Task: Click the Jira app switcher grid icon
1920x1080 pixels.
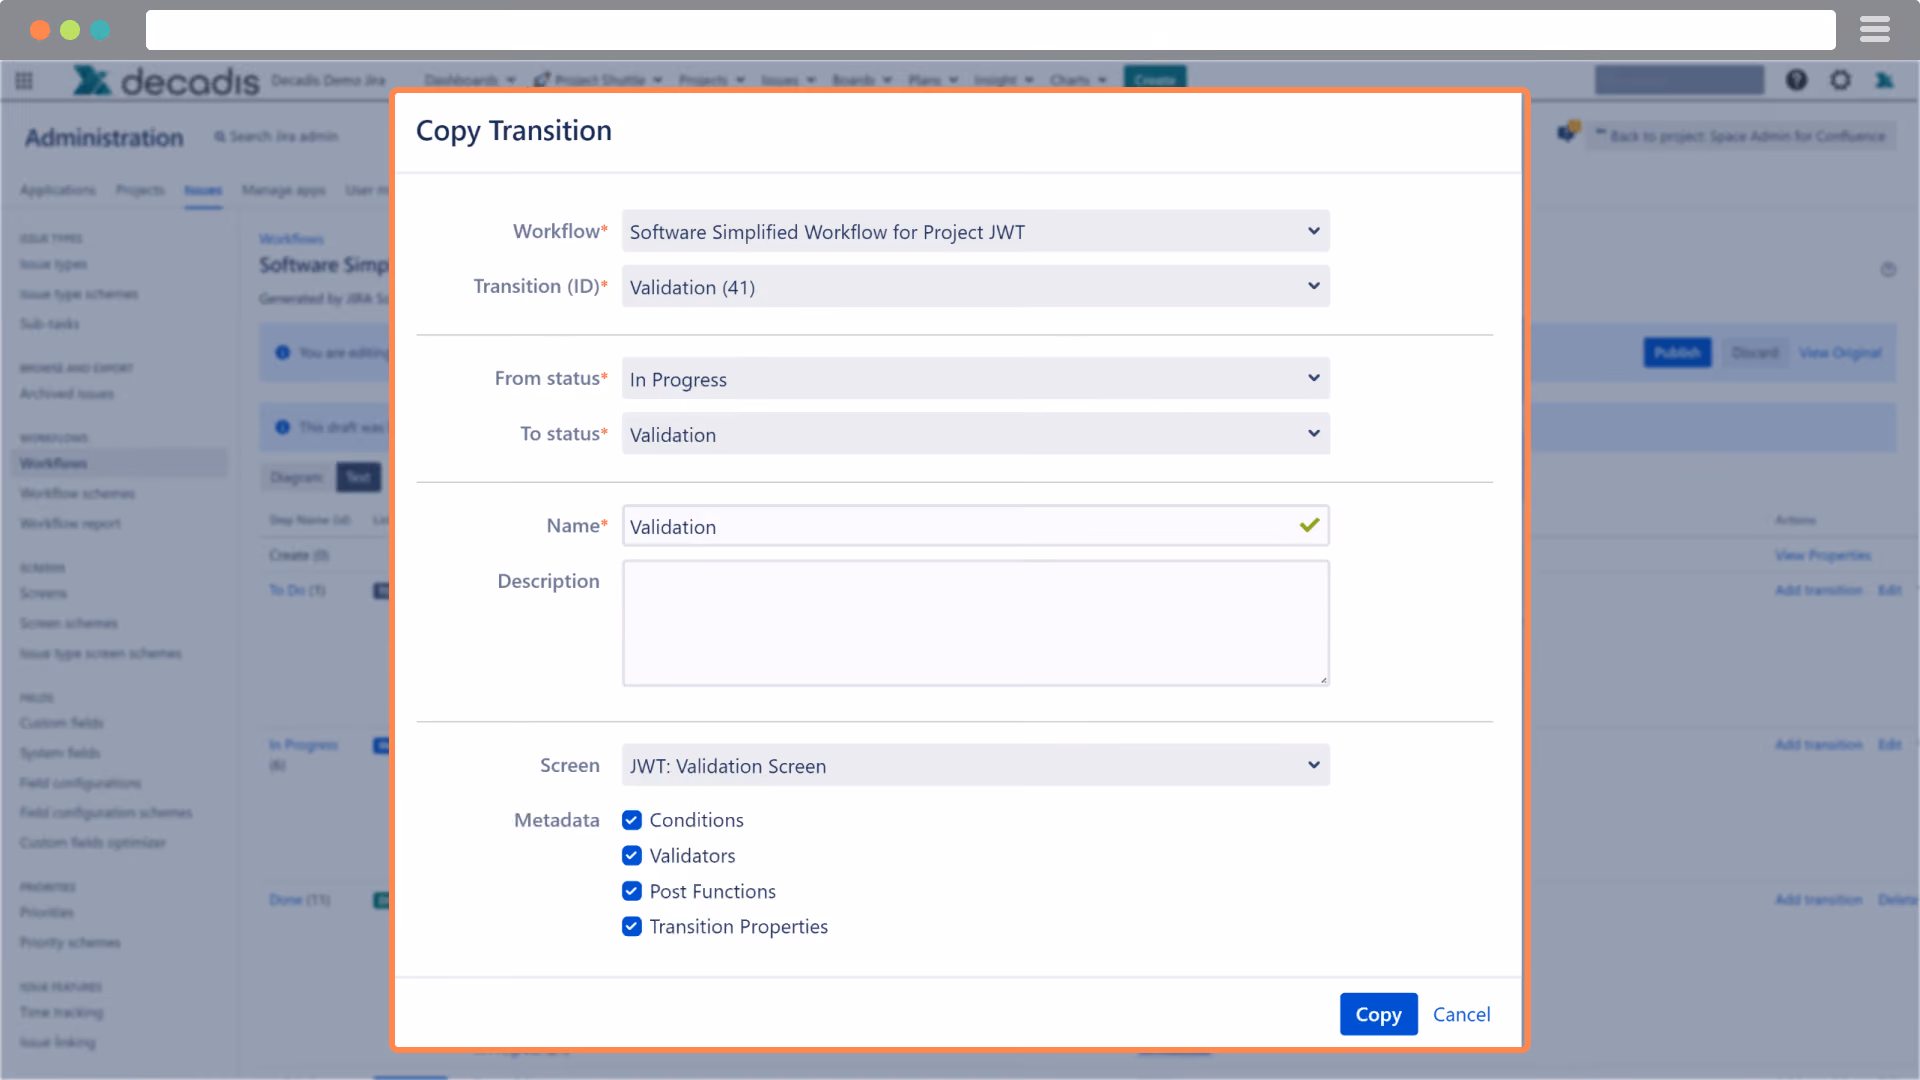Action: pyautogui.click(x=24, y=80)
